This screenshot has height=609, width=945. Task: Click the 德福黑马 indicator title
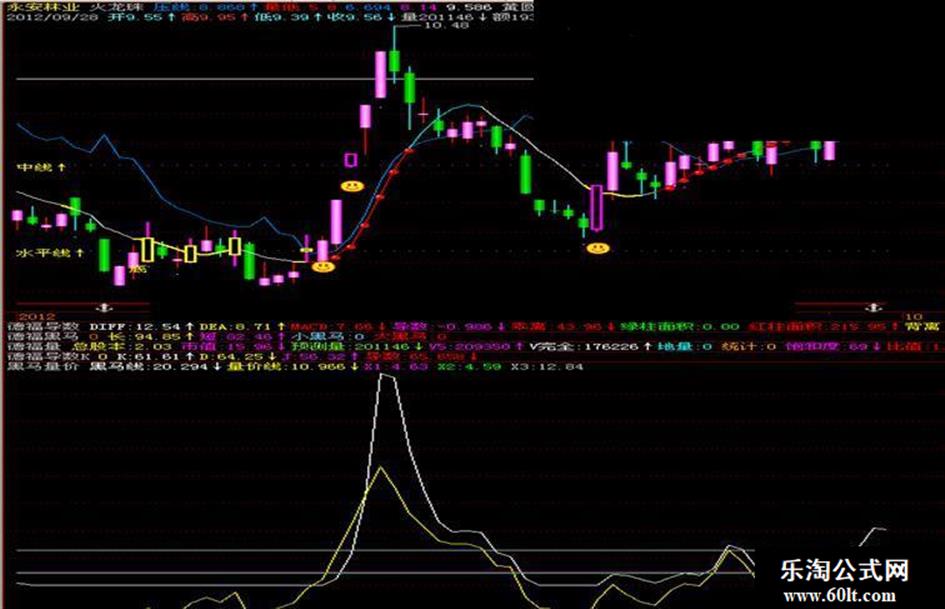coord(42,336)
